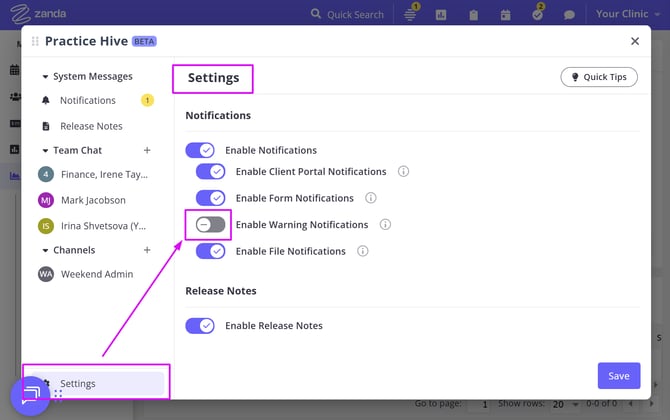Viewport: 670px width, 420px height.
Task: Show info icon for Form Notifications
Action: coord(371,198)
